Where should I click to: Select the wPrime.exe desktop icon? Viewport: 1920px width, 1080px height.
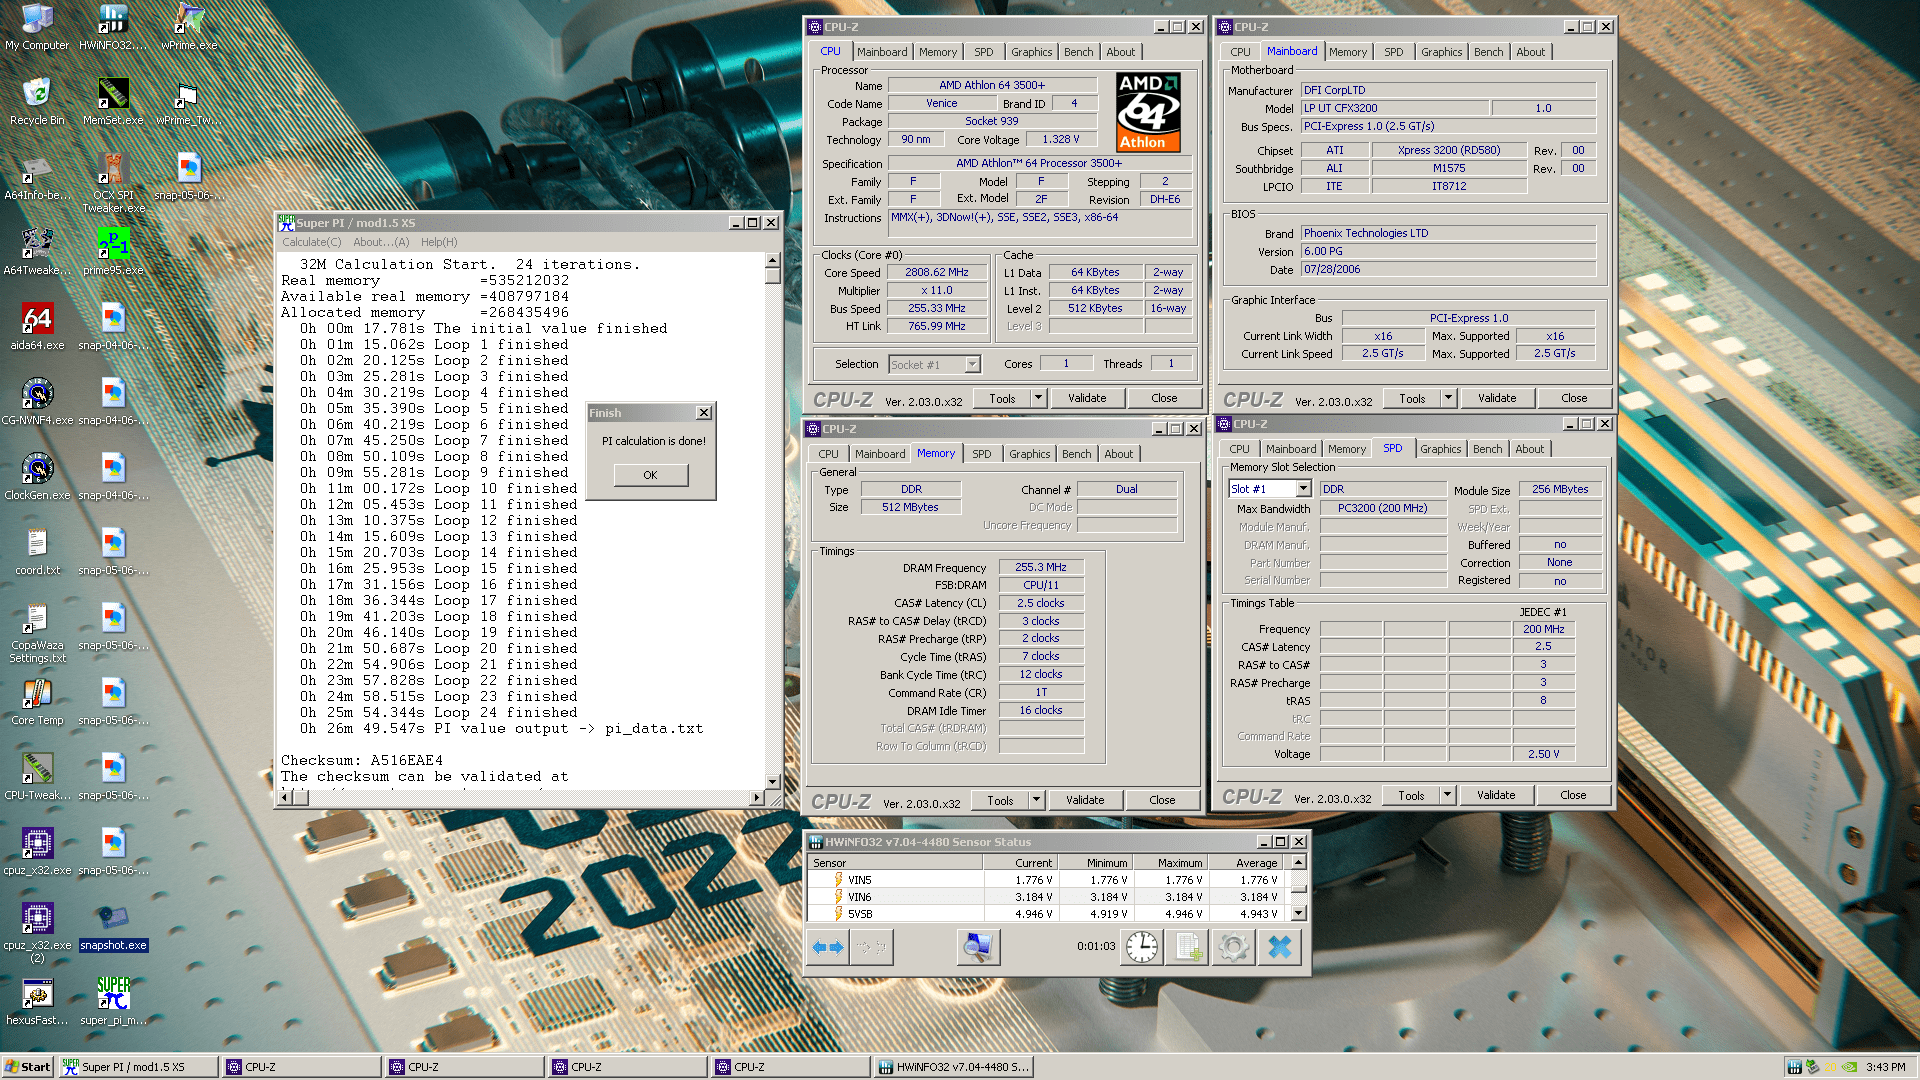[189, 27]
